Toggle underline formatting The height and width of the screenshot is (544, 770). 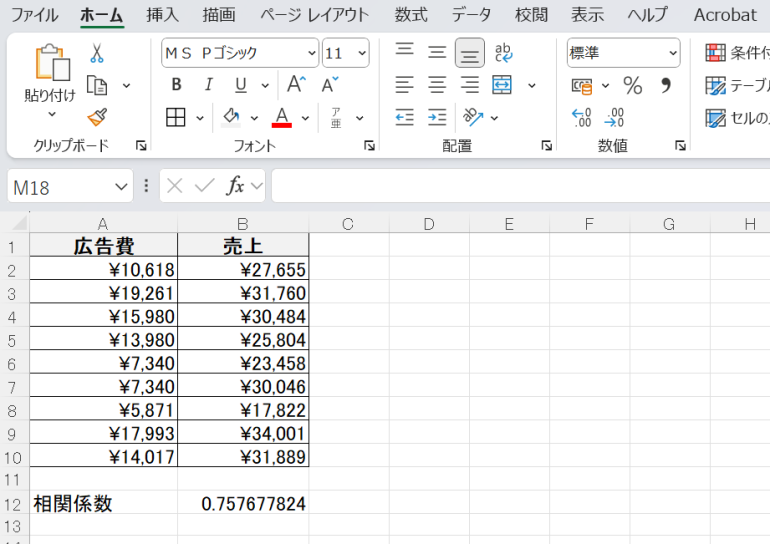coord(241,85)
